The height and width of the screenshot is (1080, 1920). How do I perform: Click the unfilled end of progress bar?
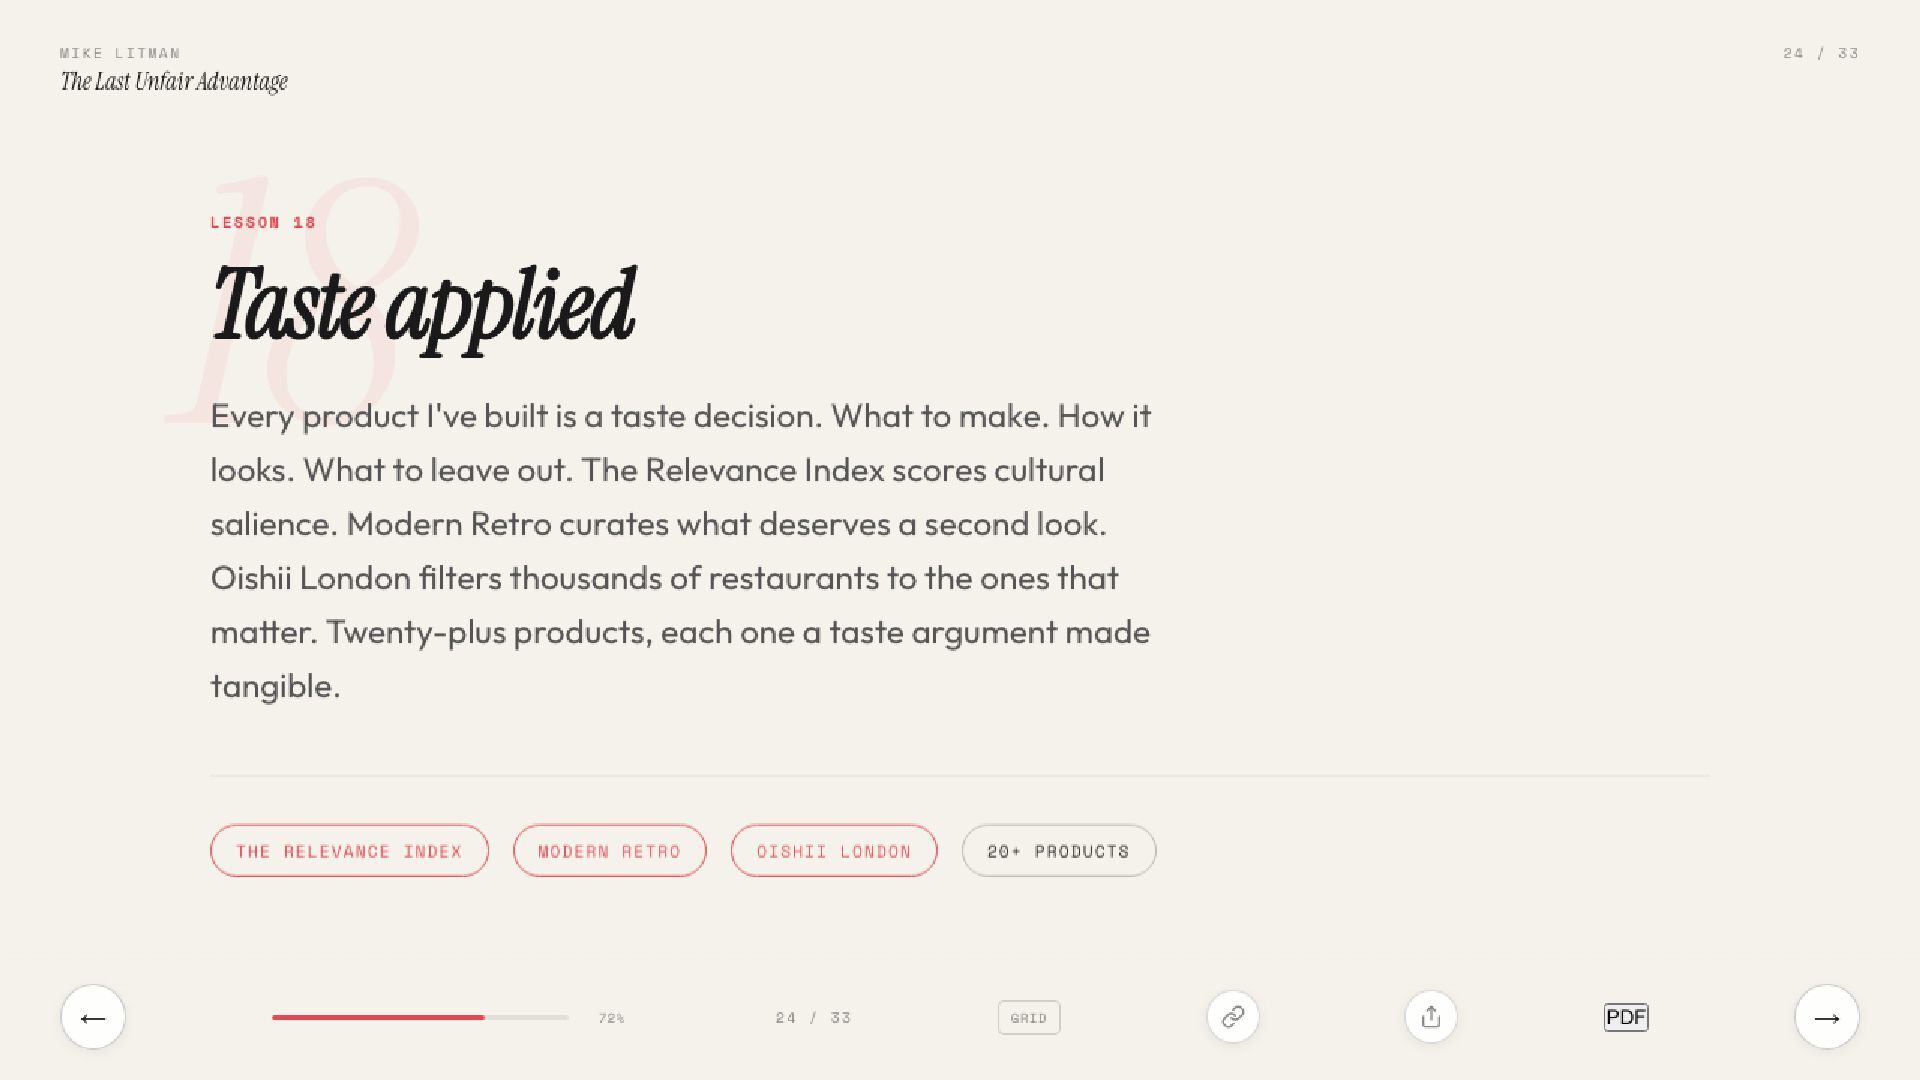pos(527,1017)
